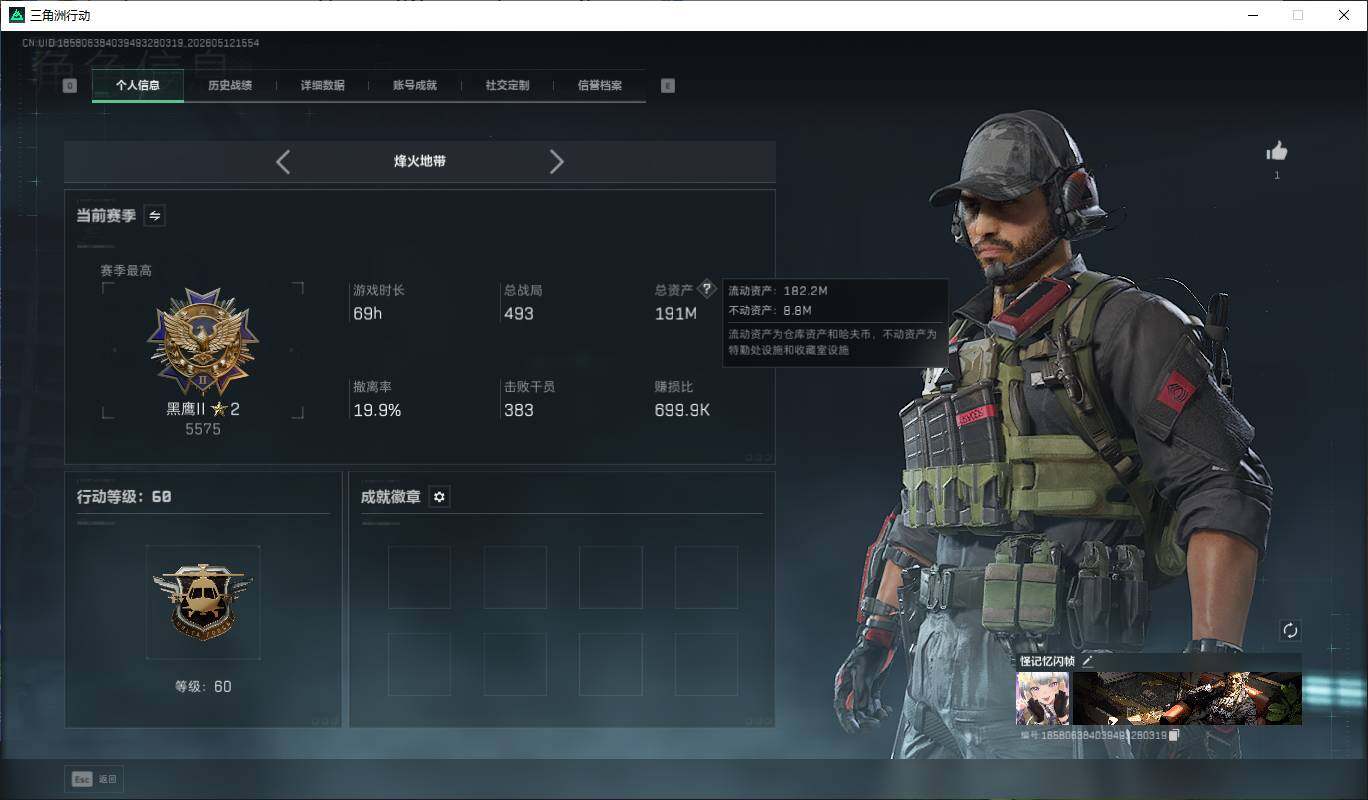Click the E next-tab key icon
The width and height of the screenshot is (1368, 800).
(668, 86)
